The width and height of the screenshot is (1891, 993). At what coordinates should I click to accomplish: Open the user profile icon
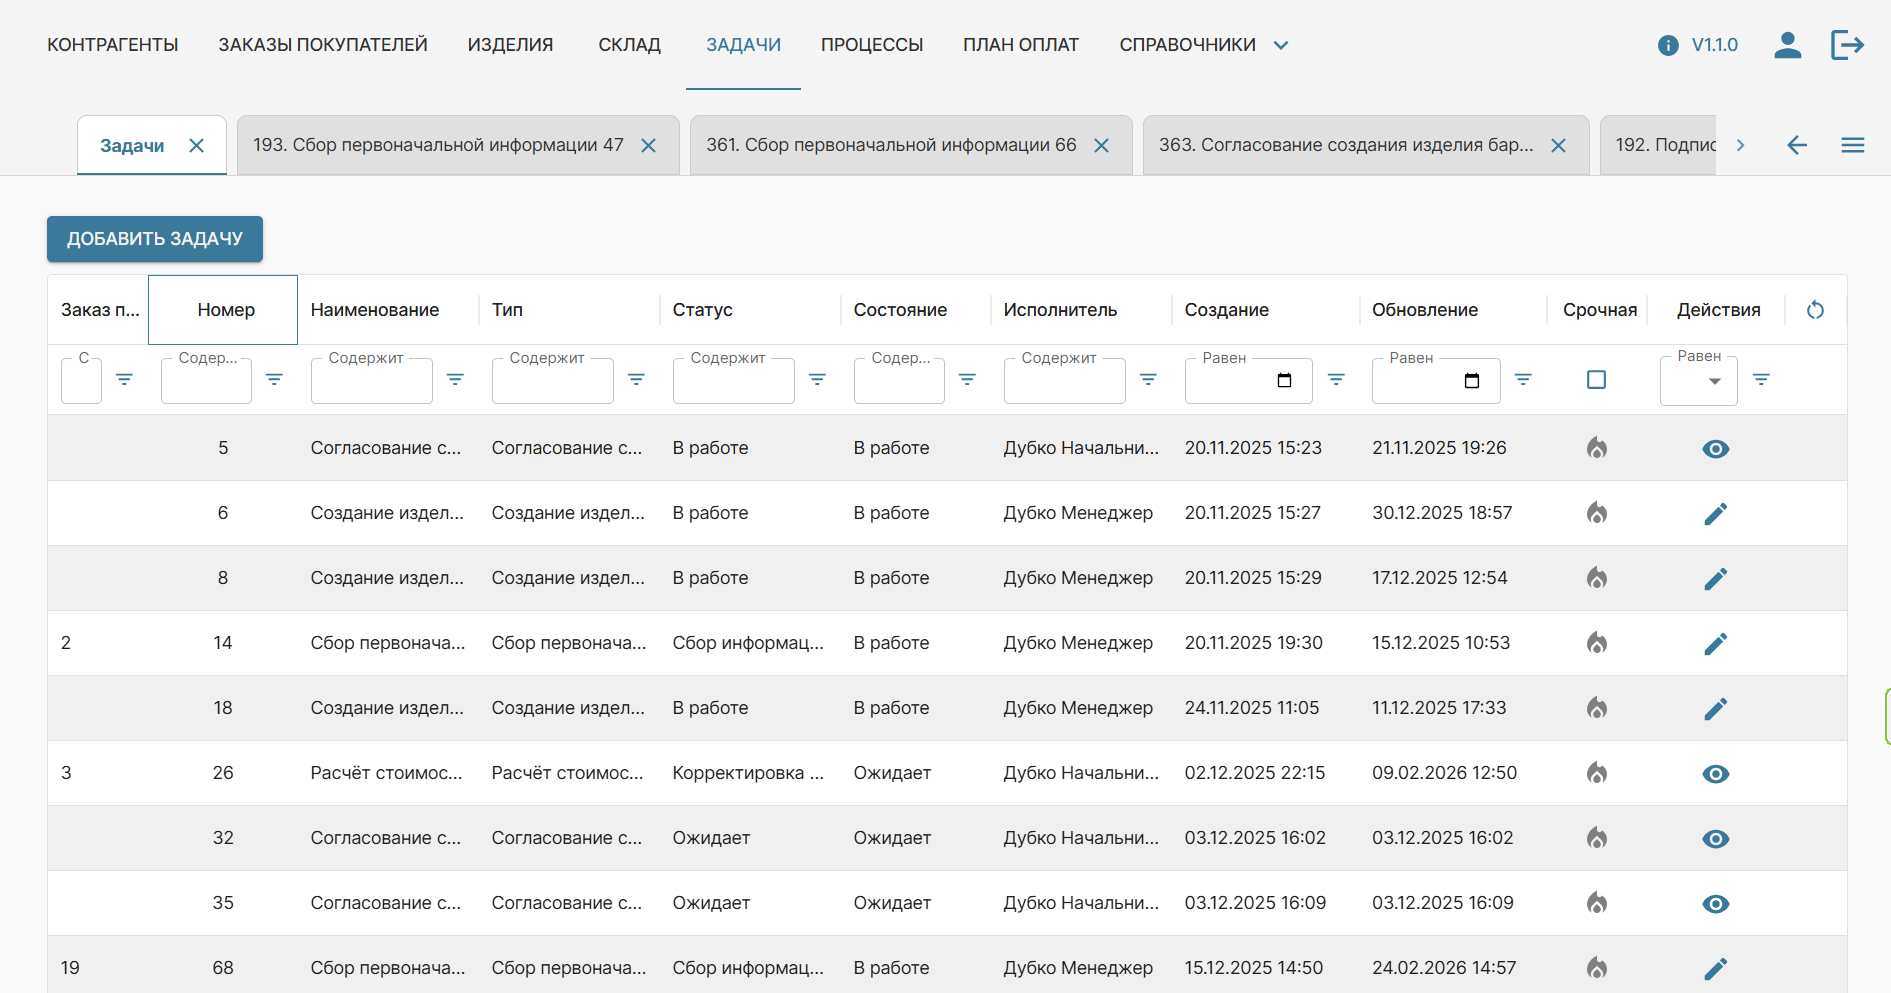point(1787,45)
